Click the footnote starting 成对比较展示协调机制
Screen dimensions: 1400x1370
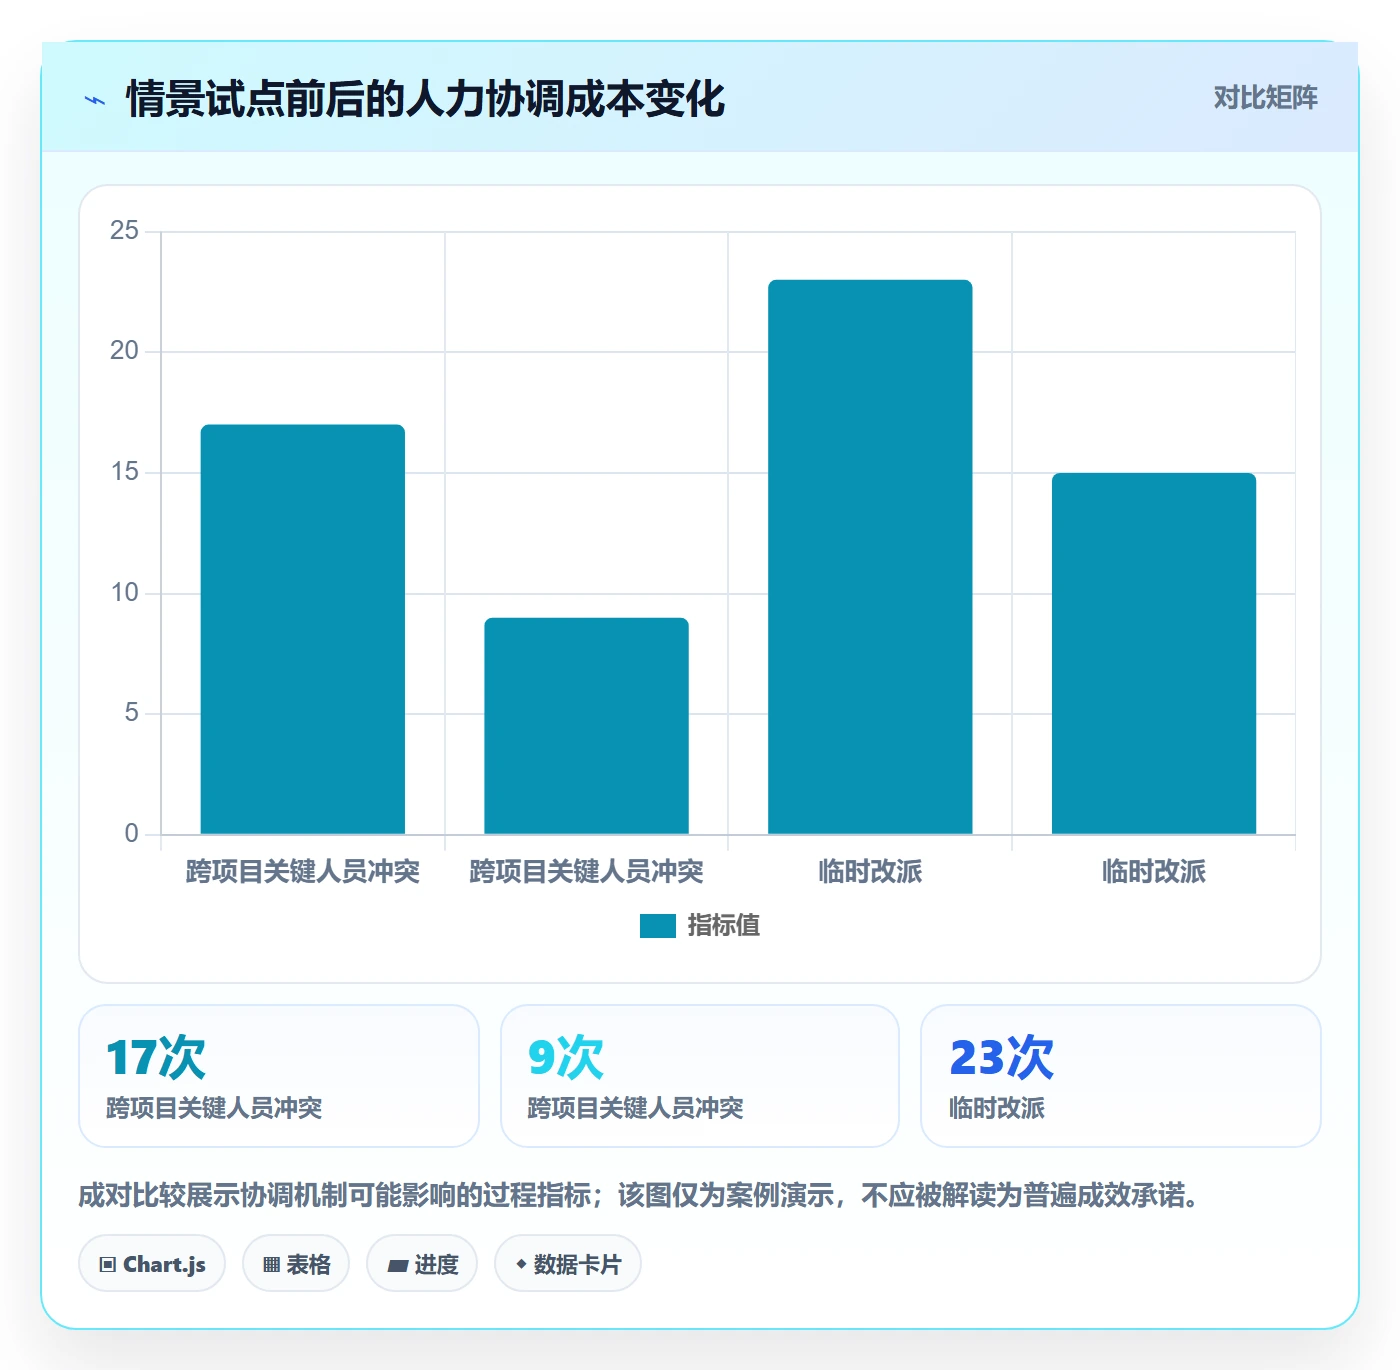pos(640,1195)
